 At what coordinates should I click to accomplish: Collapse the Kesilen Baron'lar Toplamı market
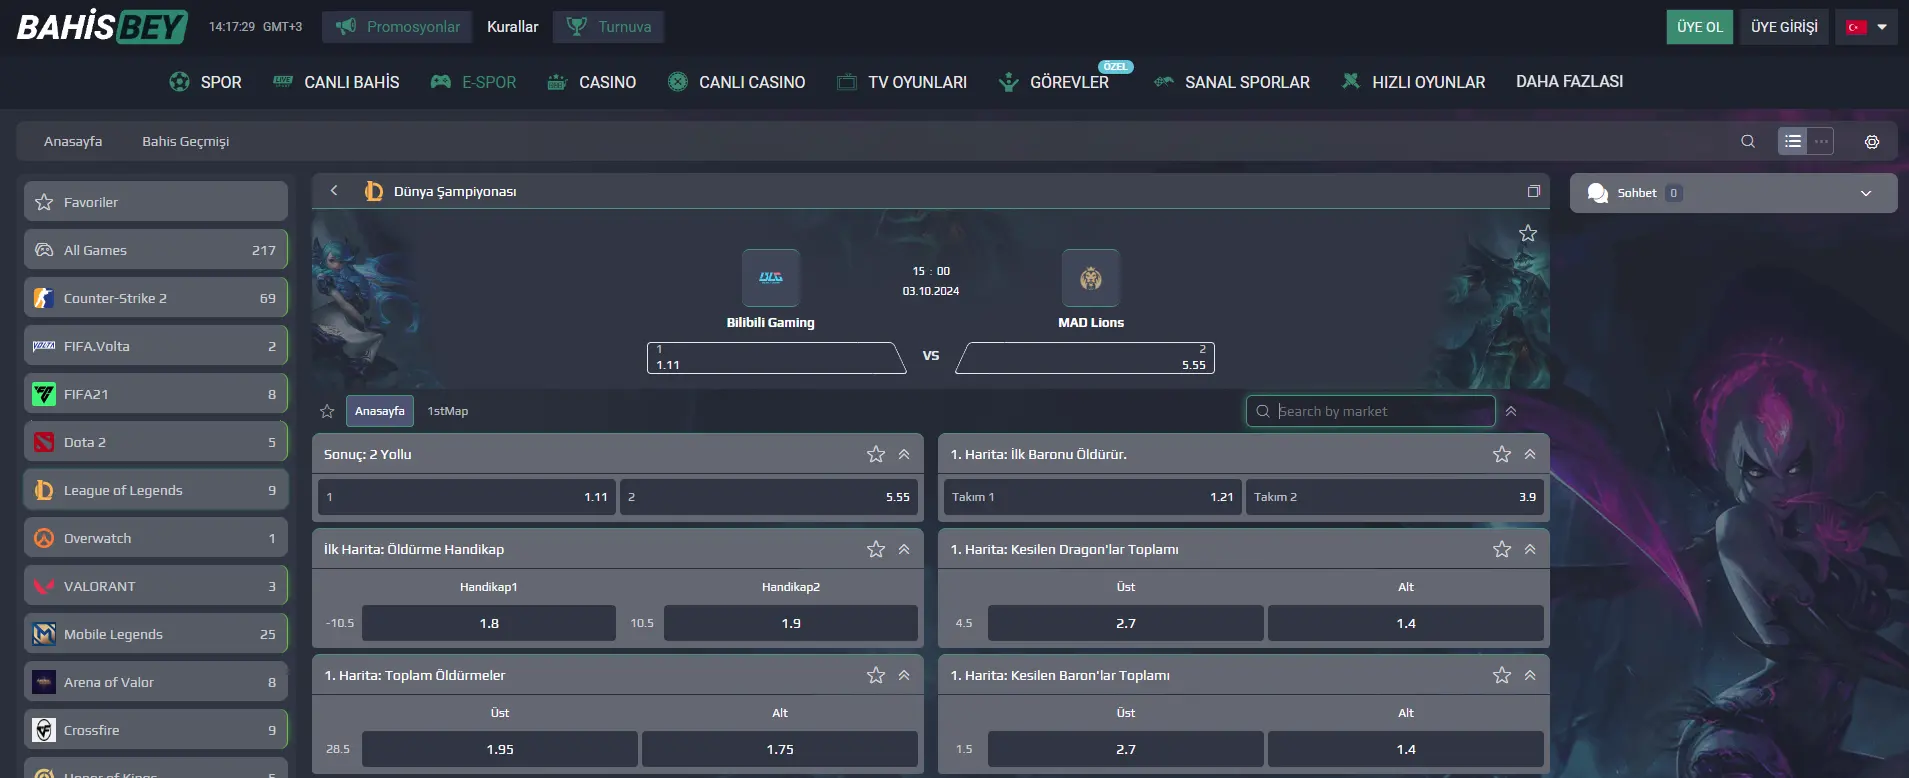[x=1530, y=675]
